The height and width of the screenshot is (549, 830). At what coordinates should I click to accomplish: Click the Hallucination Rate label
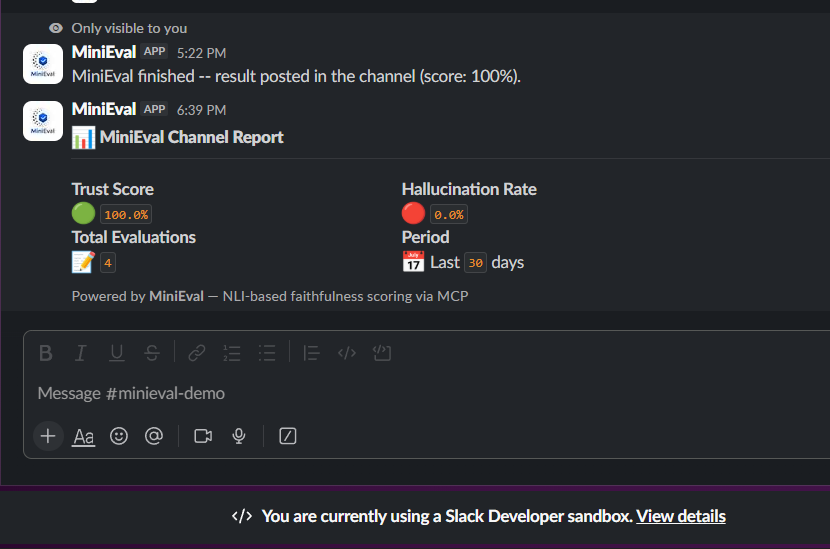pos(469,189)
